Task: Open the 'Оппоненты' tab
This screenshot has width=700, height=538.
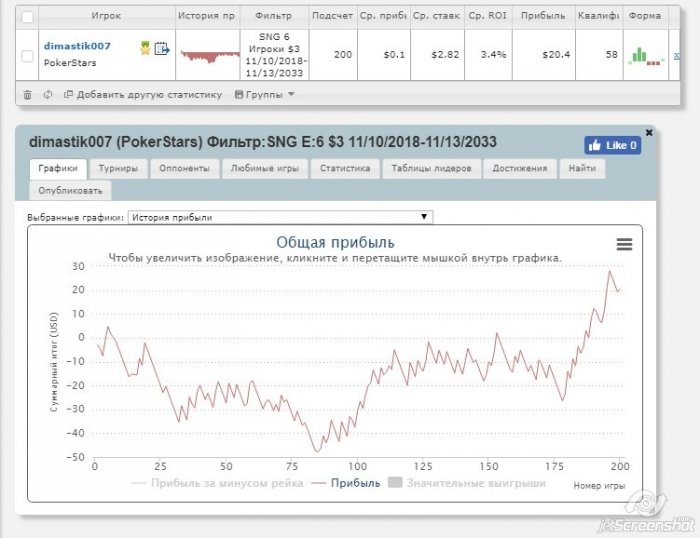Action: pyautogui.click(x=184, y=169)
